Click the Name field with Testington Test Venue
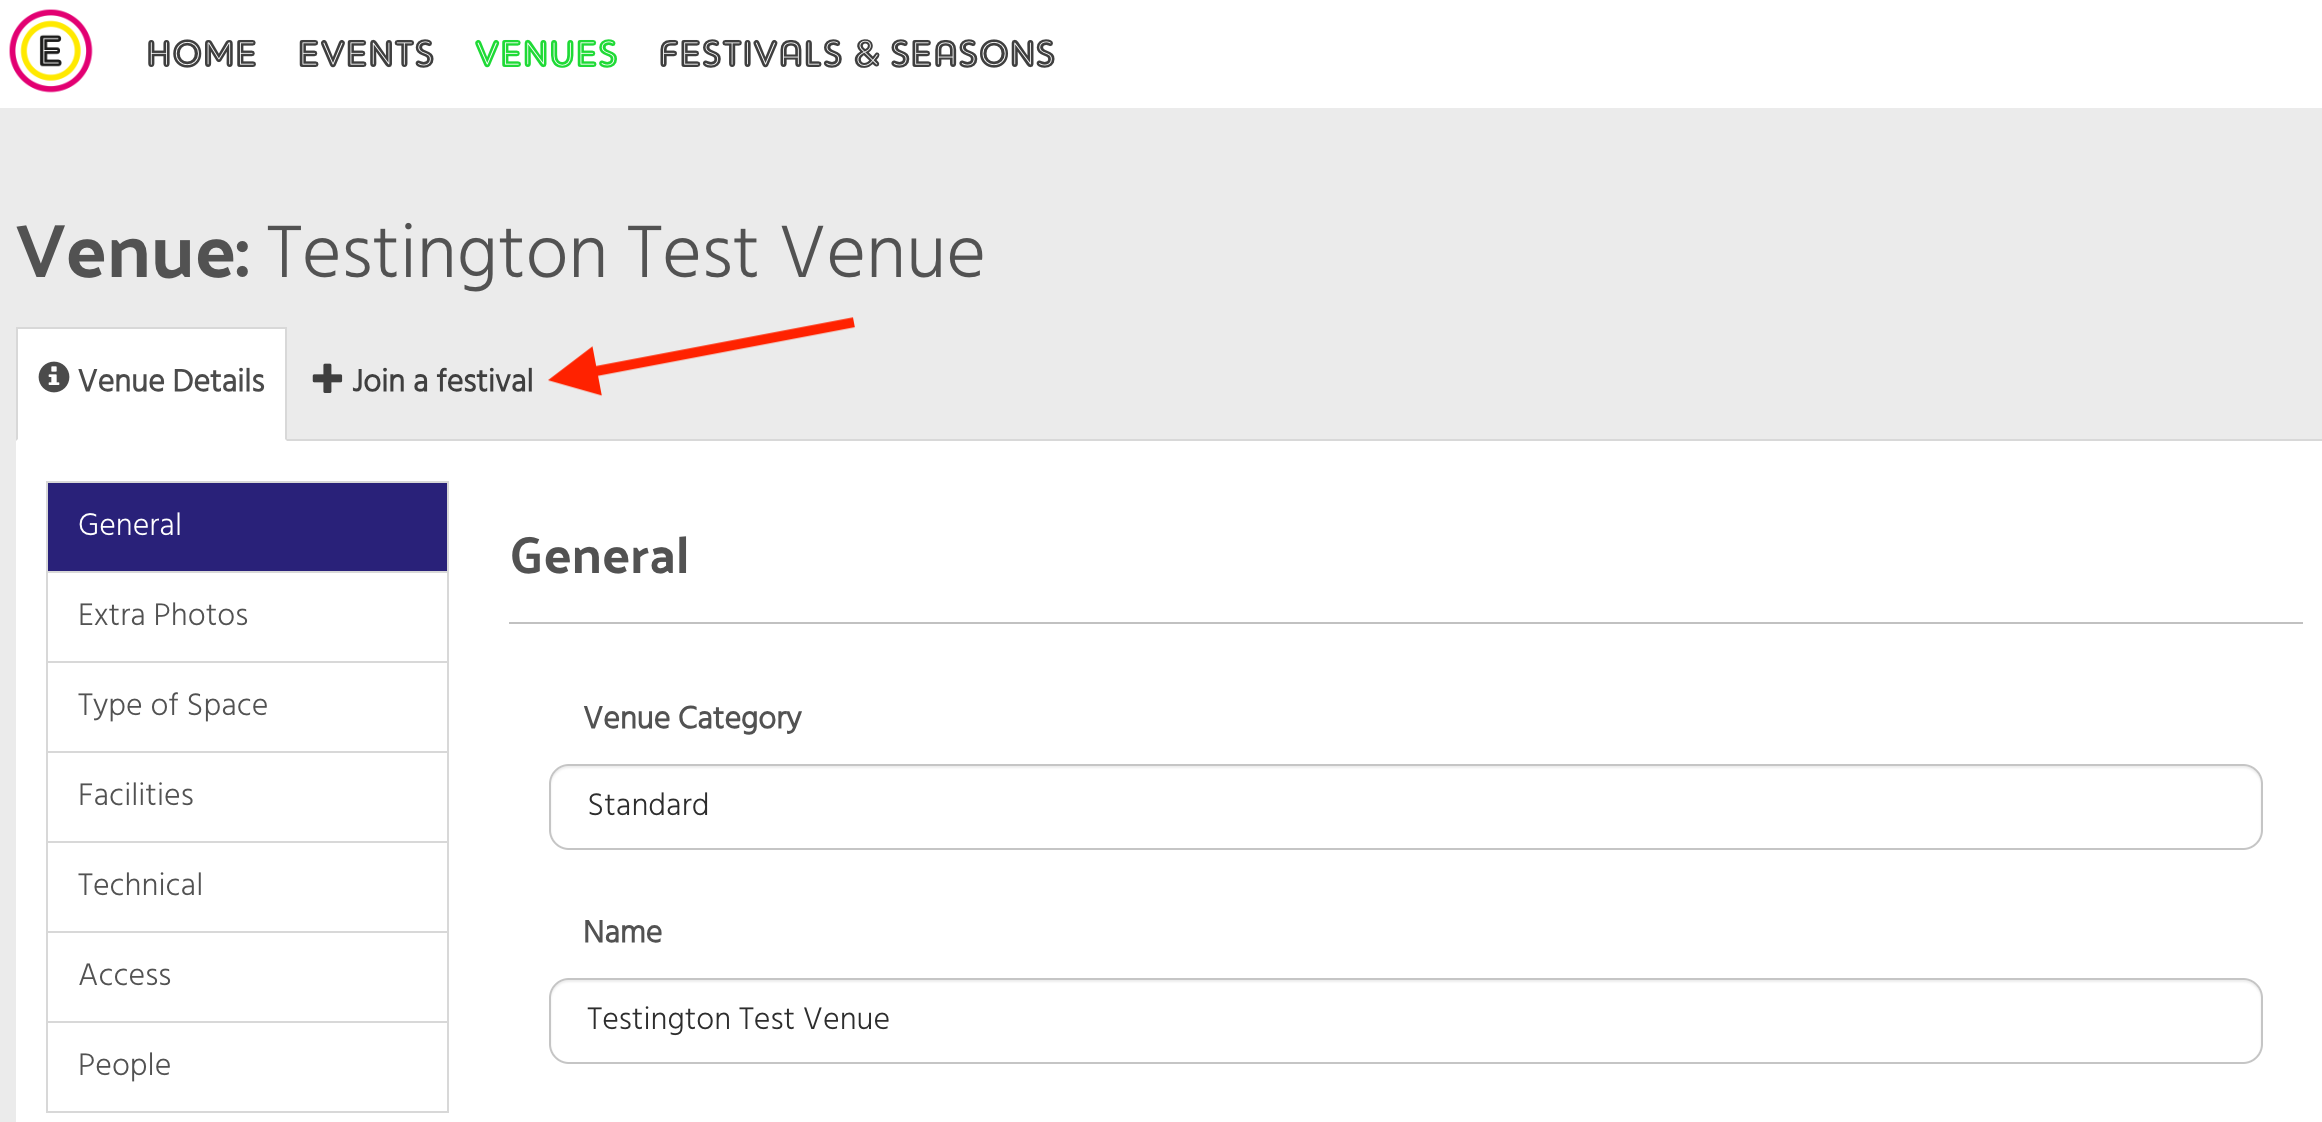 tap(1405, 1020)
